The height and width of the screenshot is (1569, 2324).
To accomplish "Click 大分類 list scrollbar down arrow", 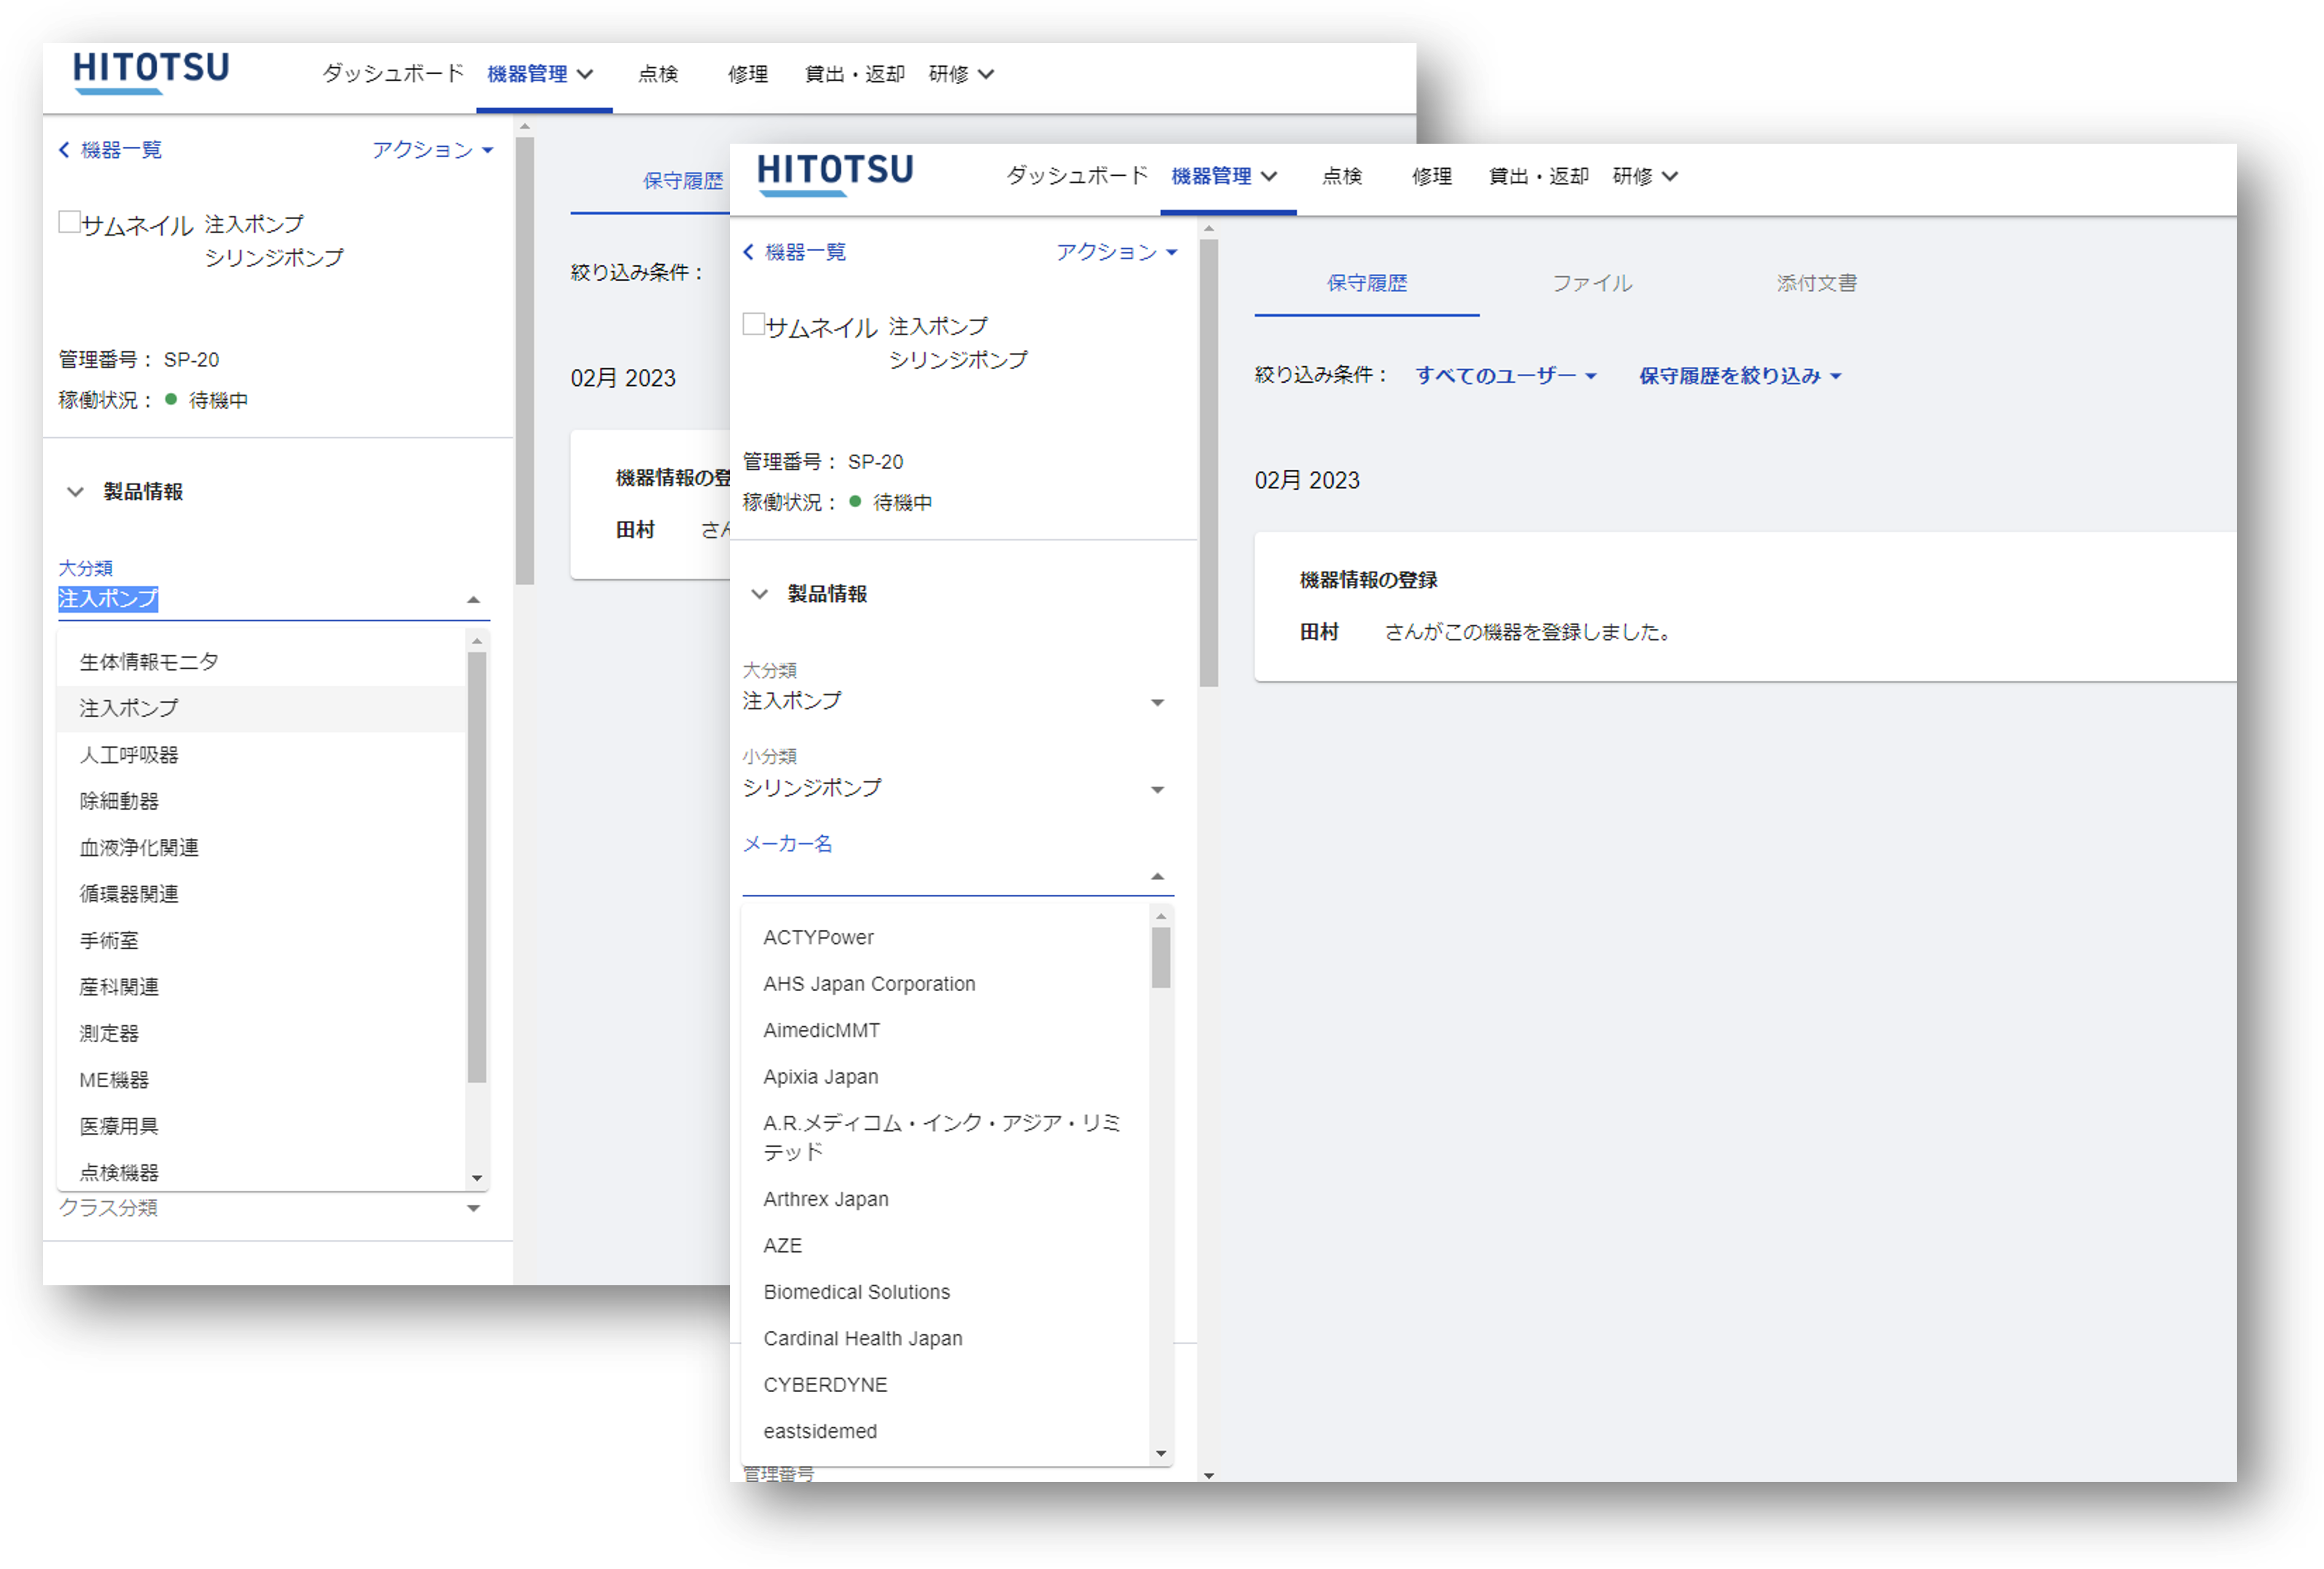I will [477, 1178].
